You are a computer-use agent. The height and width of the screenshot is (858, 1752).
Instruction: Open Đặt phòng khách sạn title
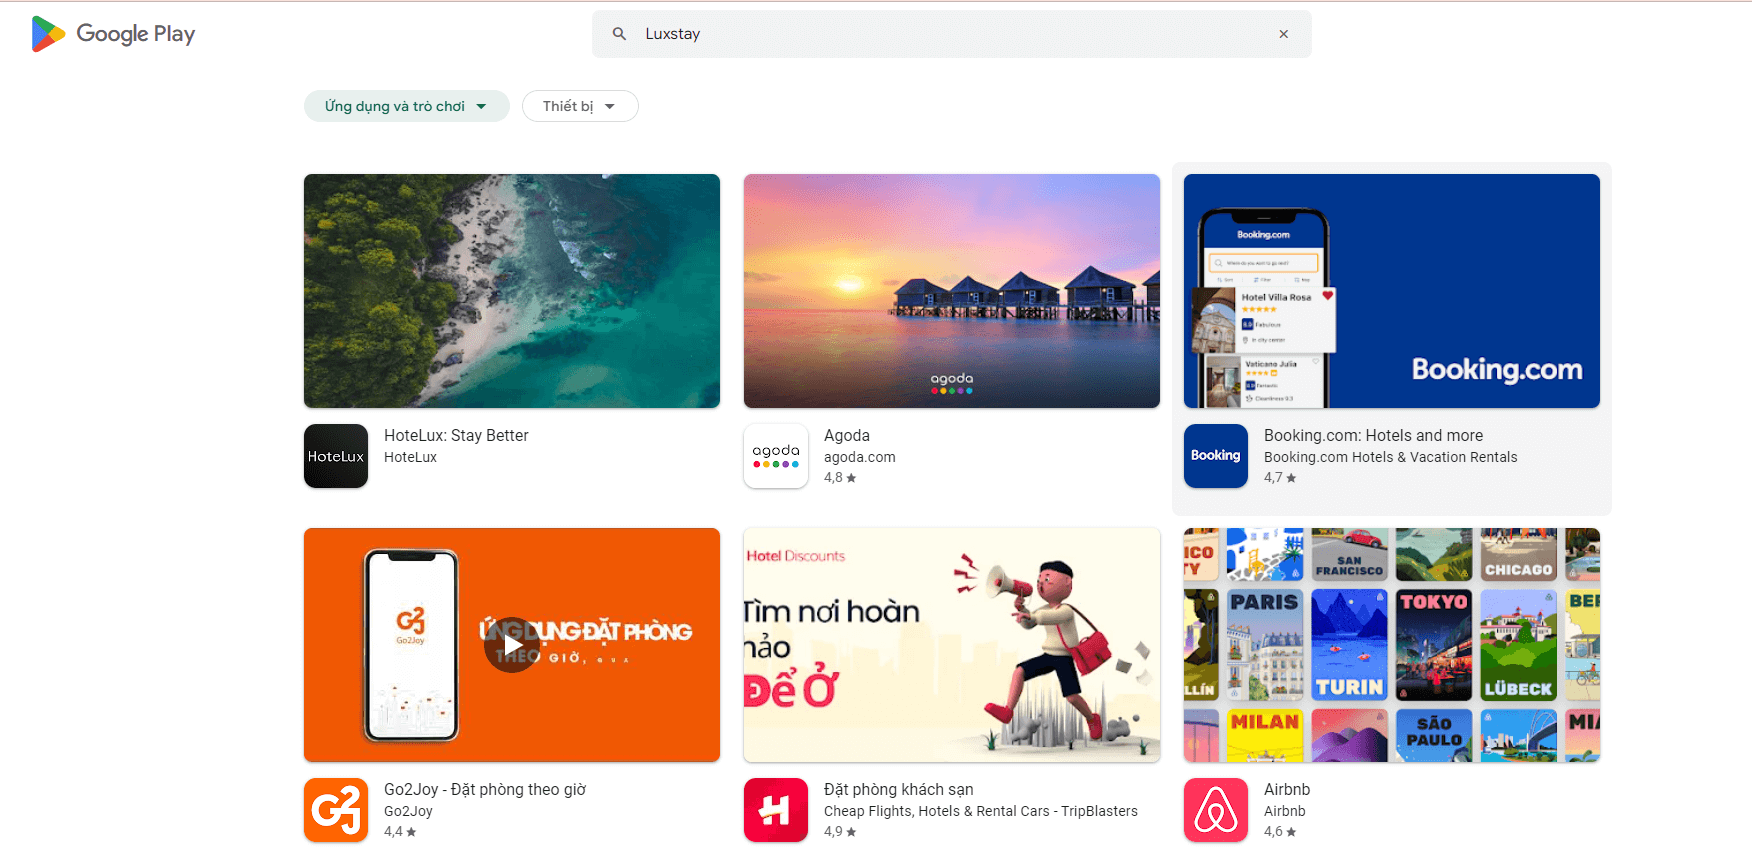(x=898, y=789)
